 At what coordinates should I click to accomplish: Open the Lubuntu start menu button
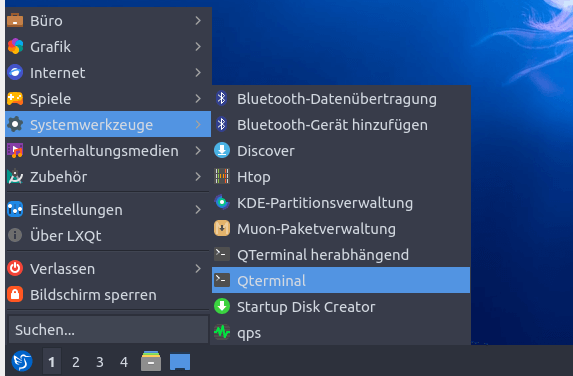[x=22, y=361]
